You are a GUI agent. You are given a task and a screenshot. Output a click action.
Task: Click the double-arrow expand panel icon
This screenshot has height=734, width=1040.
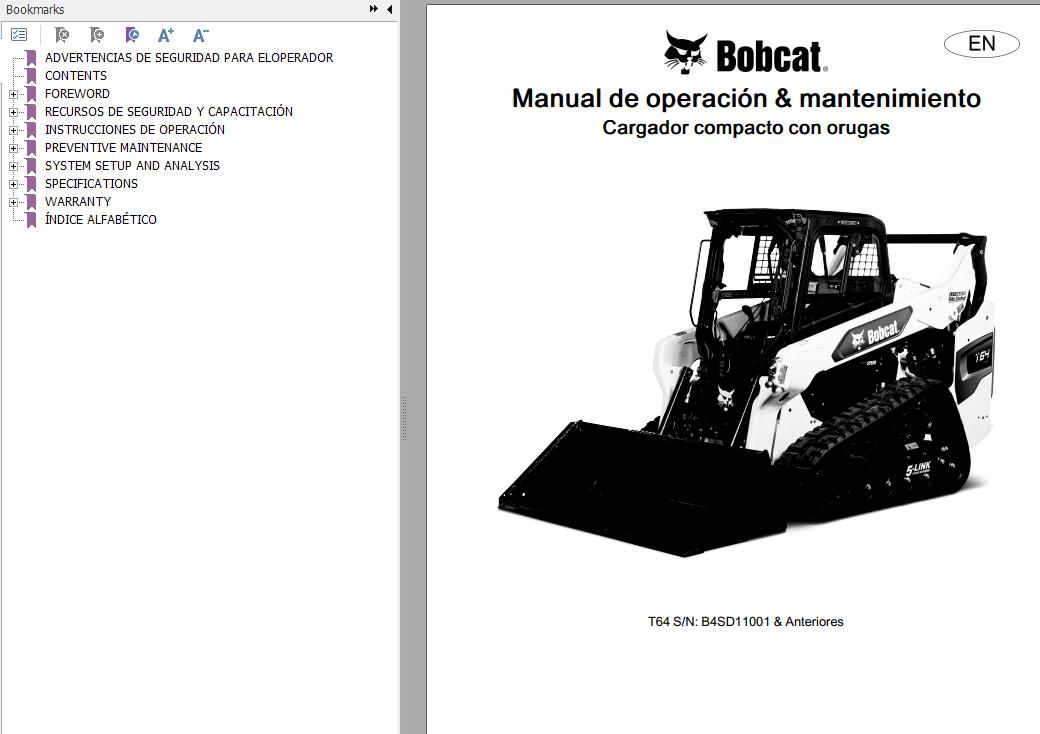click(x=374, y=9)
